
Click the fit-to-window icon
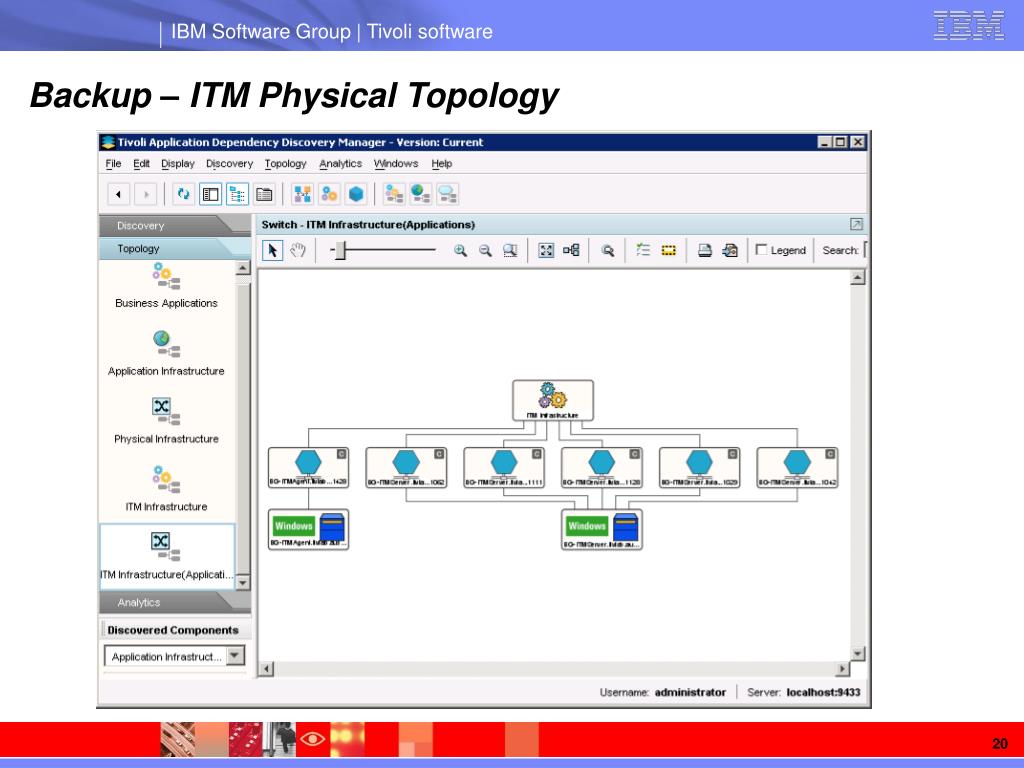(x=546, y=250)
